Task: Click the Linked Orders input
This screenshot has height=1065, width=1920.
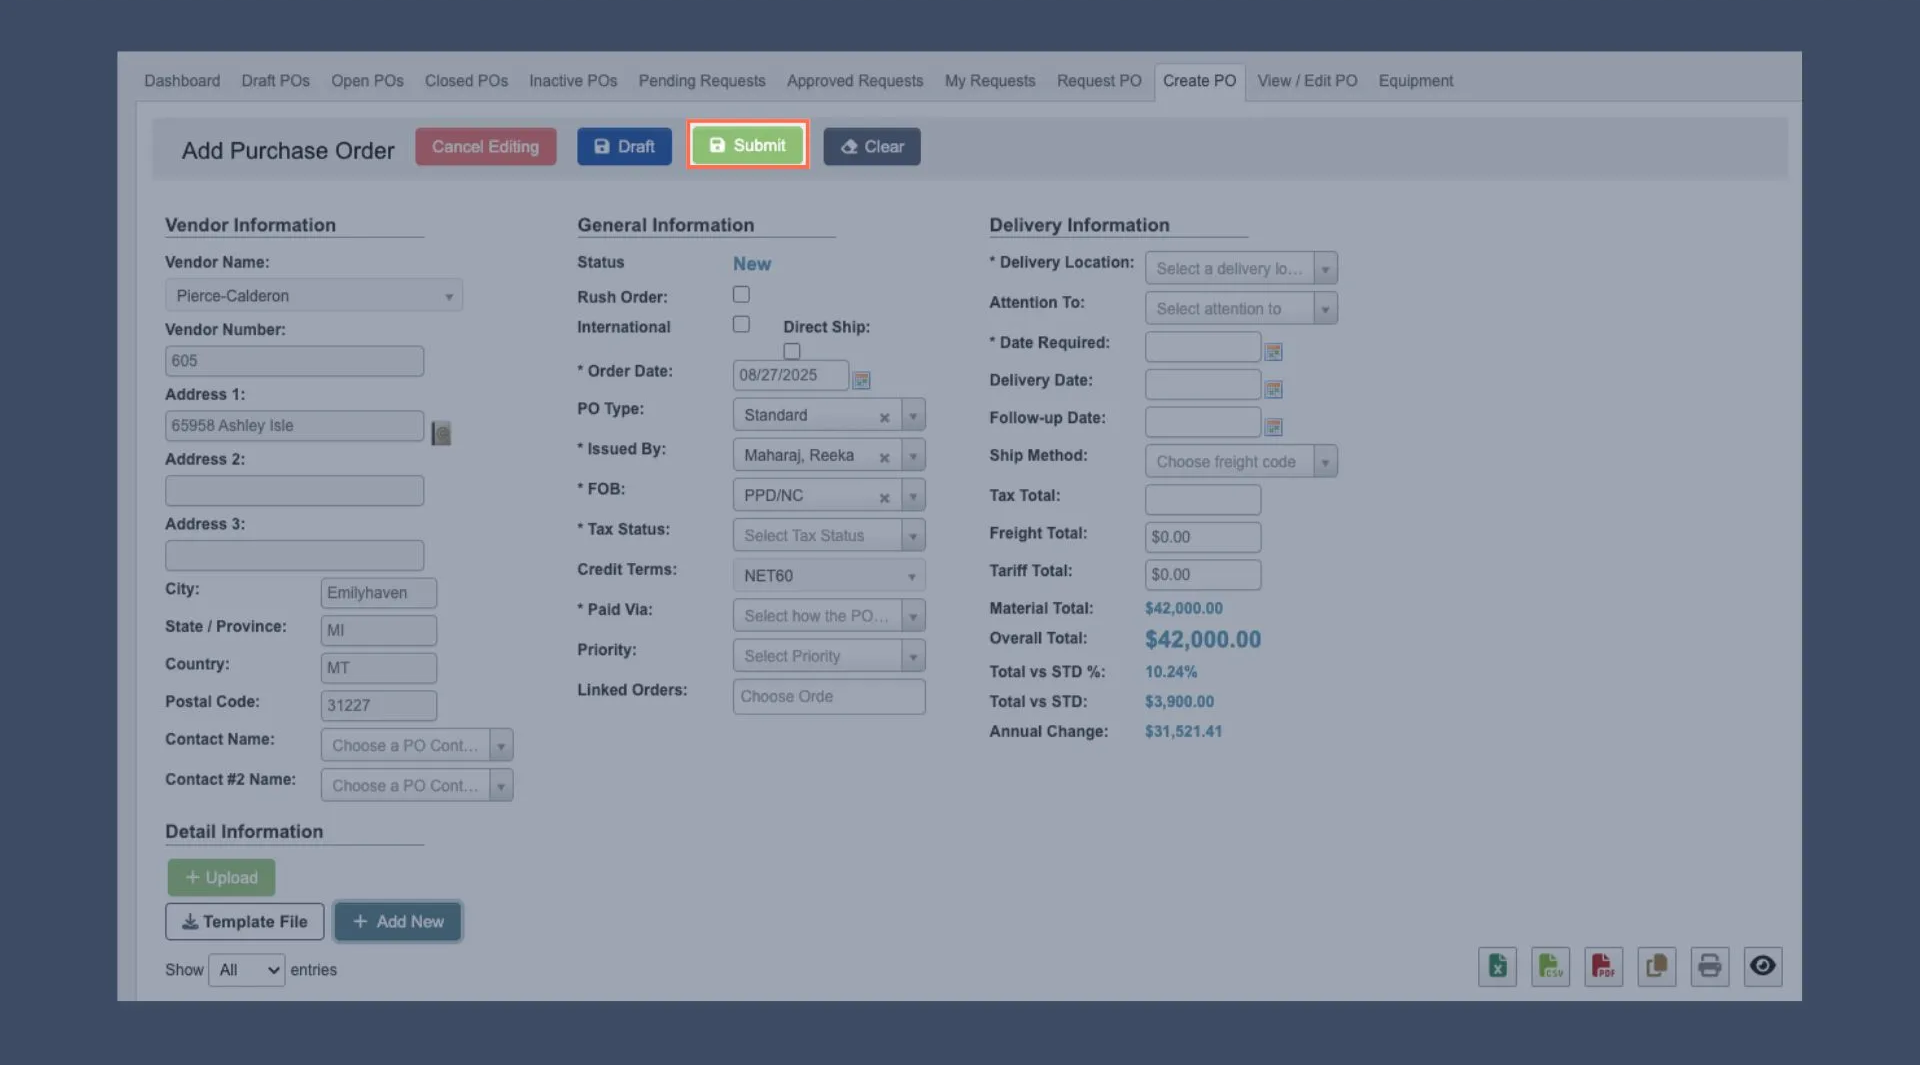Action: (828, 696)
